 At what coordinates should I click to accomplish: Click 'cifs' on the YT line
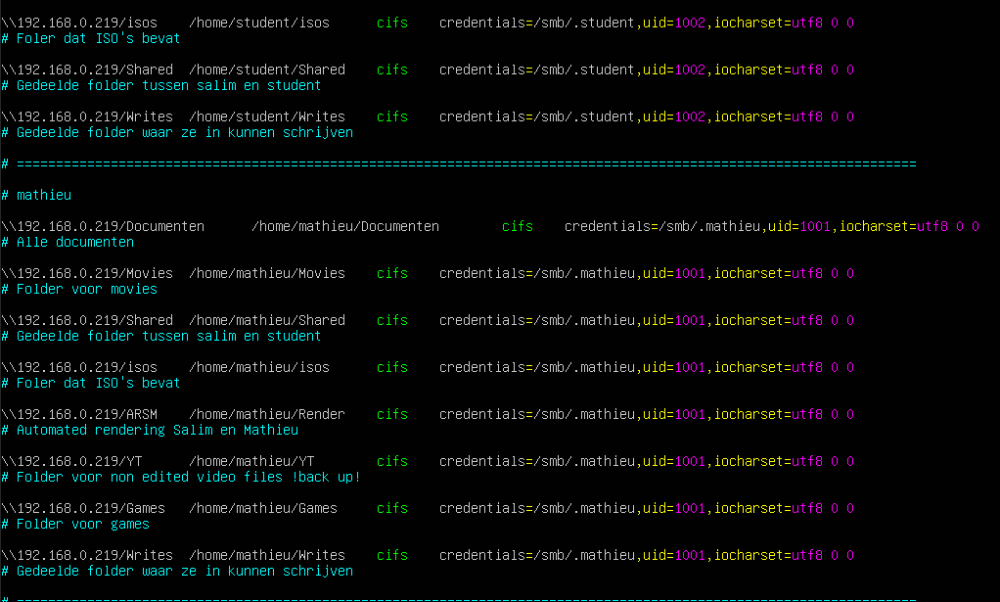tap(392, 462)
